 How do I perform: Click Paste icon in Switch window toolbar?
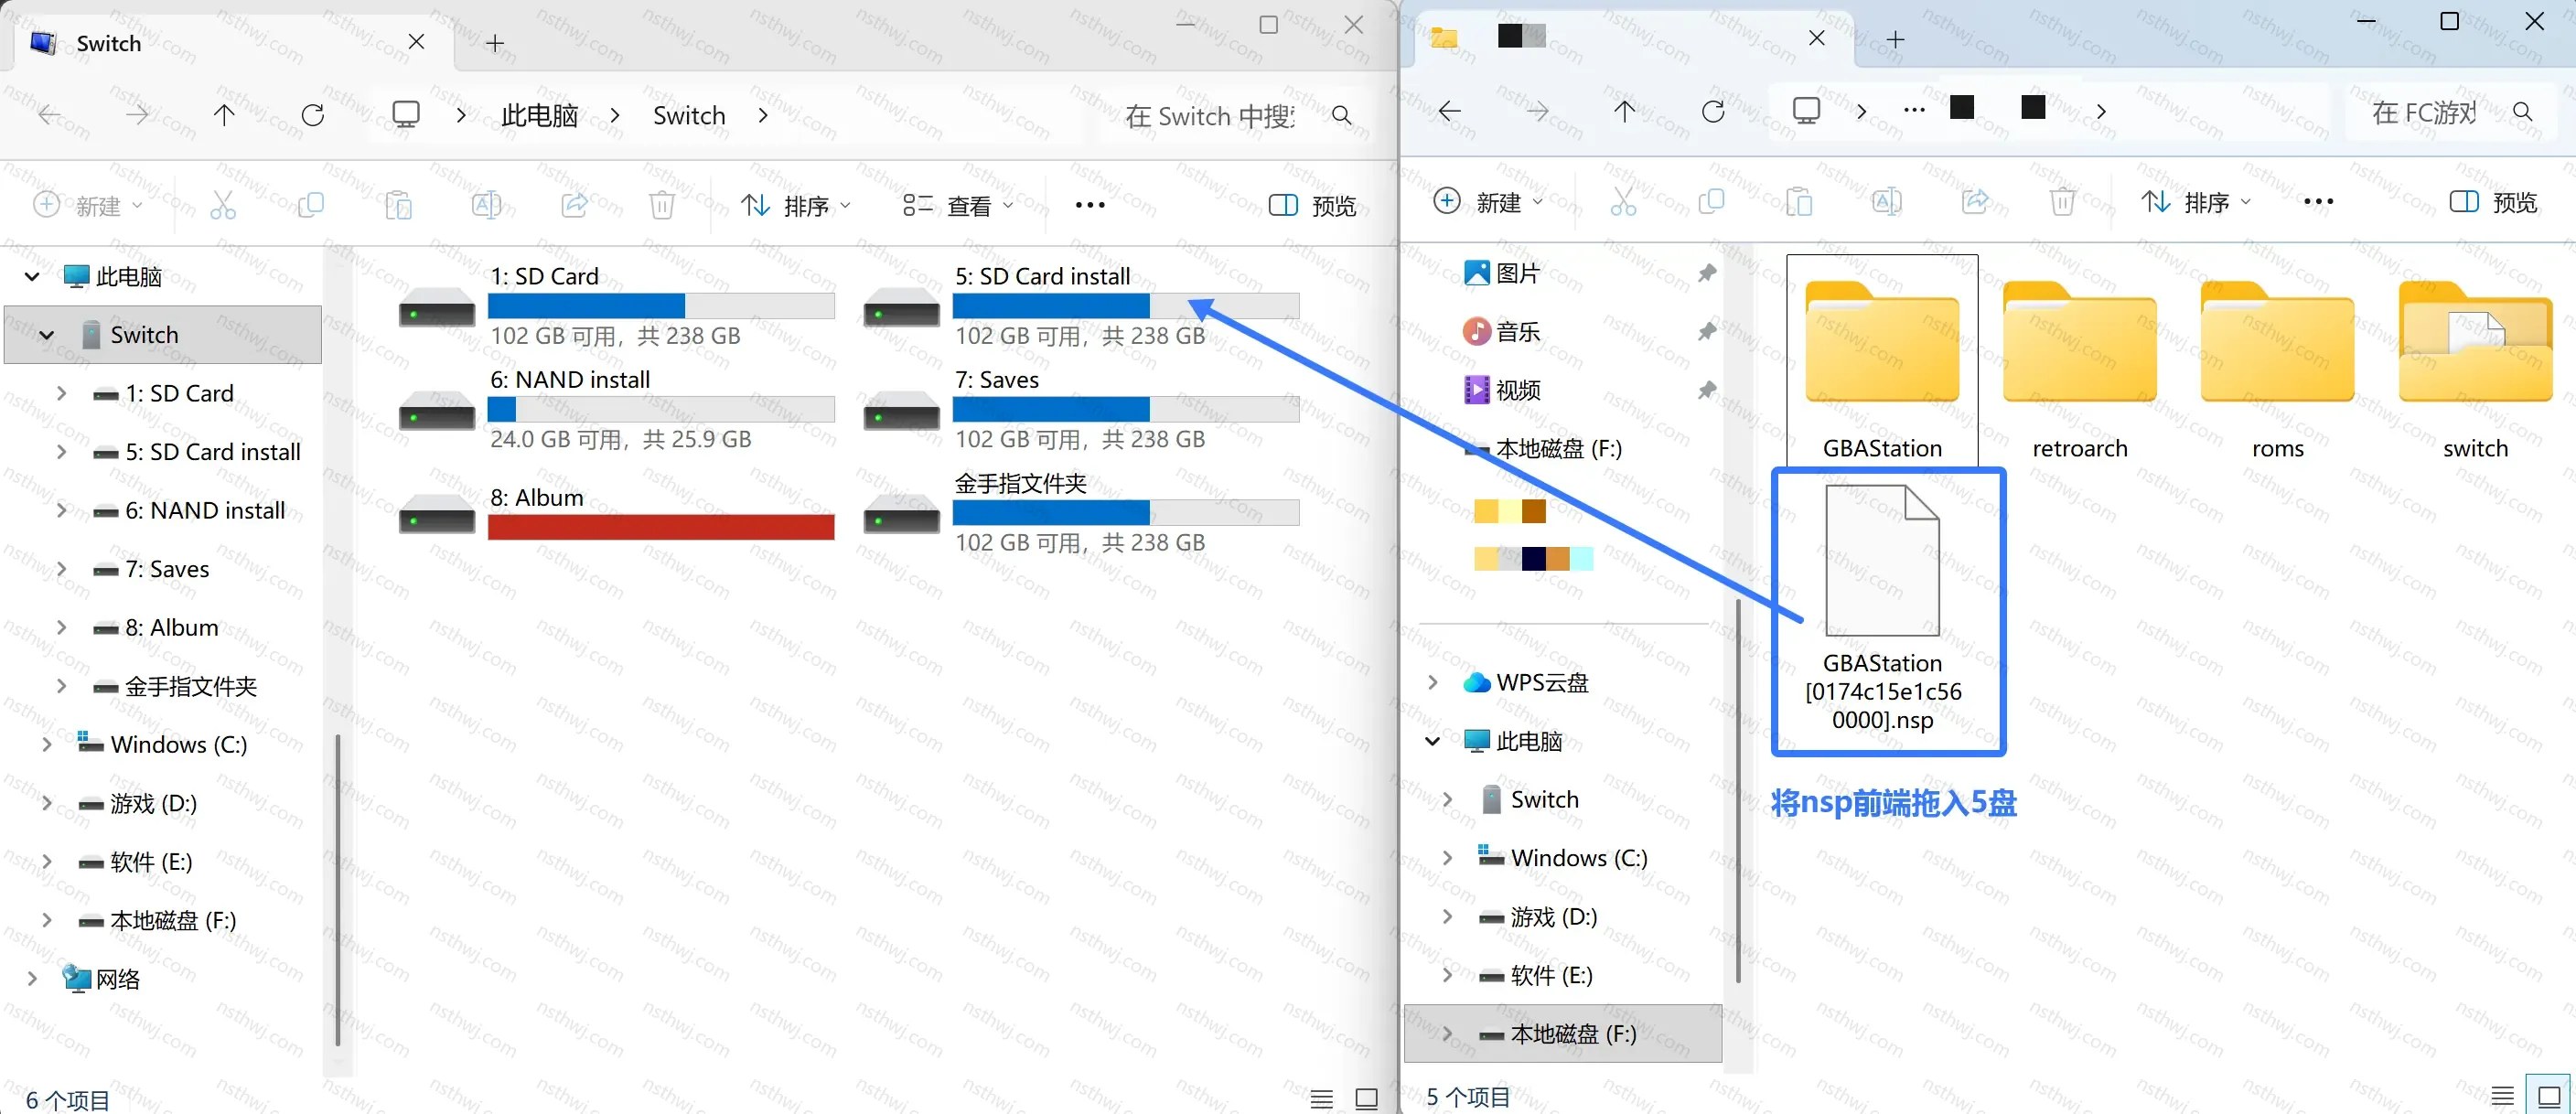[x=398, y=205]
